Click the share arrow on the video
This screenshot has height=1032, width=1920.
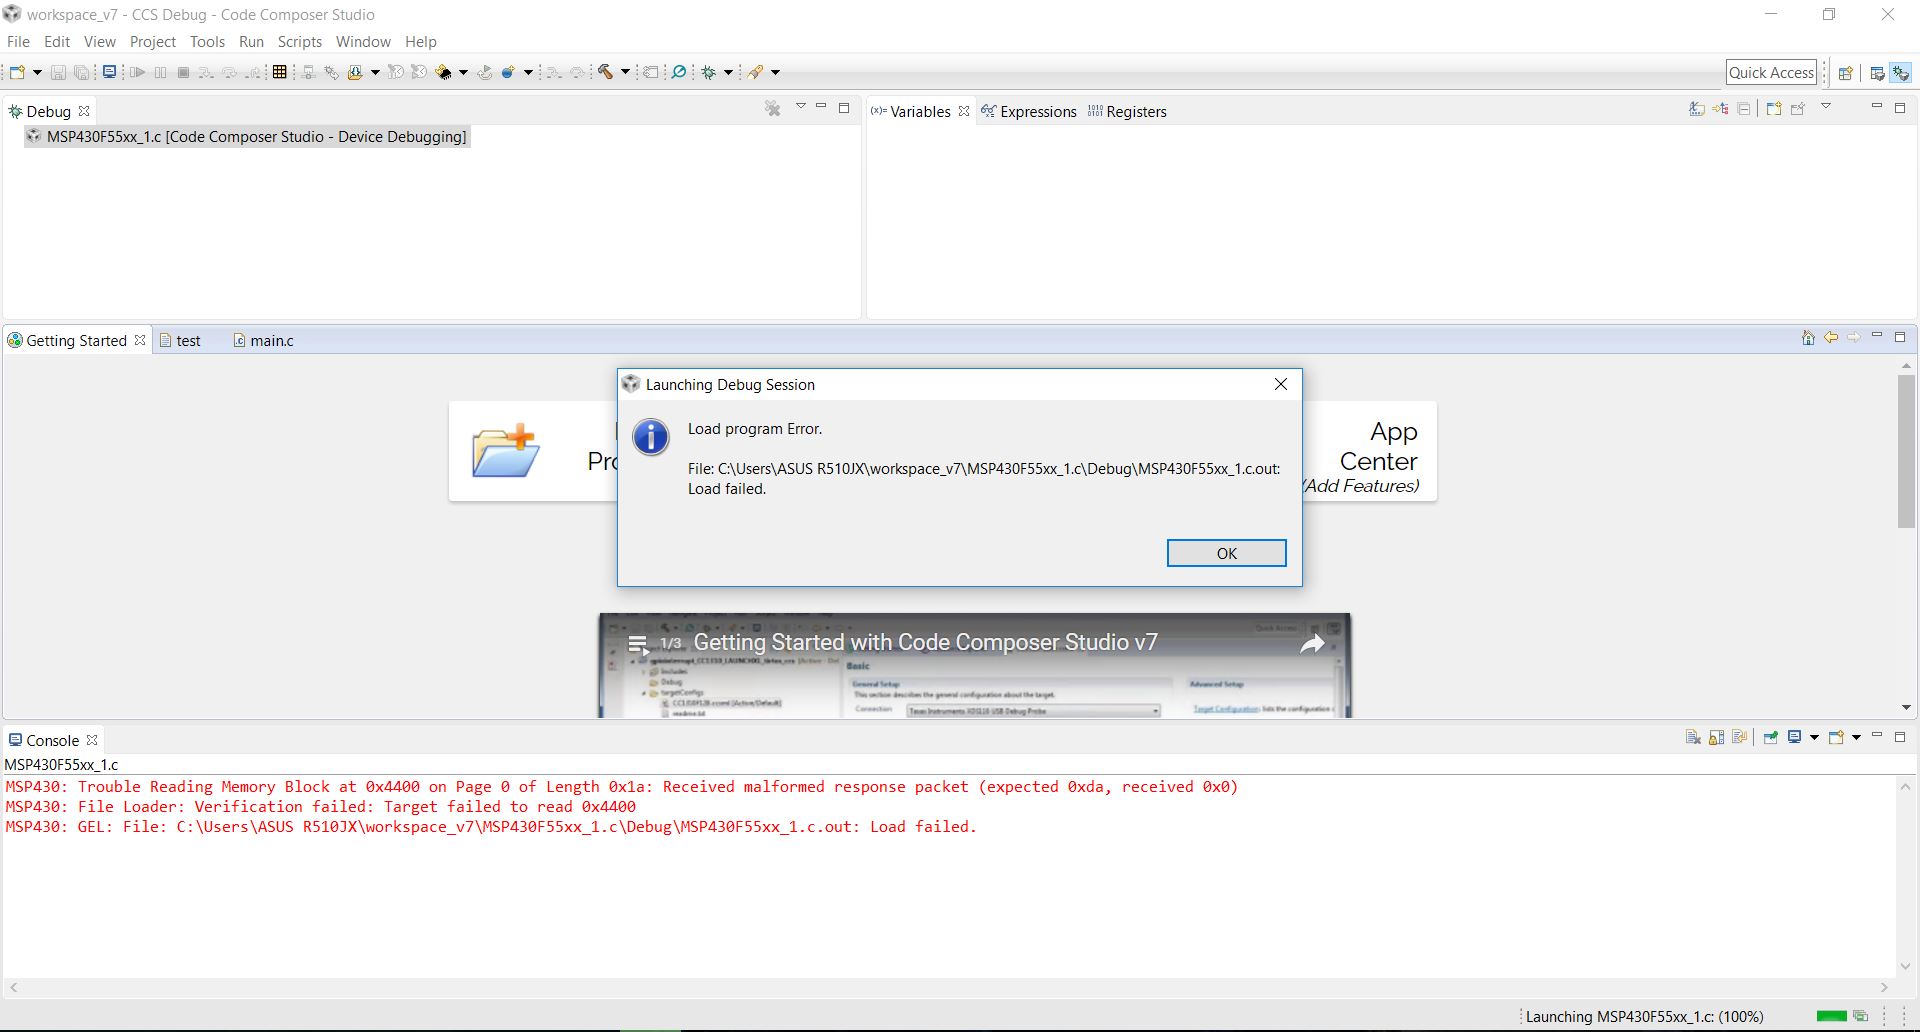[x=1312, y=644]
